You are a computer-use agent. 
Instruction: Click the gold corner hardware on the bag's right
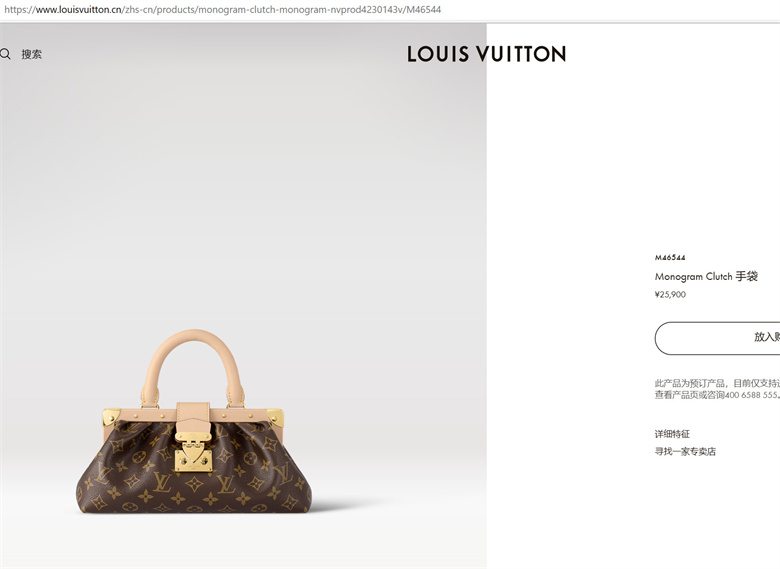coord(275,417)
